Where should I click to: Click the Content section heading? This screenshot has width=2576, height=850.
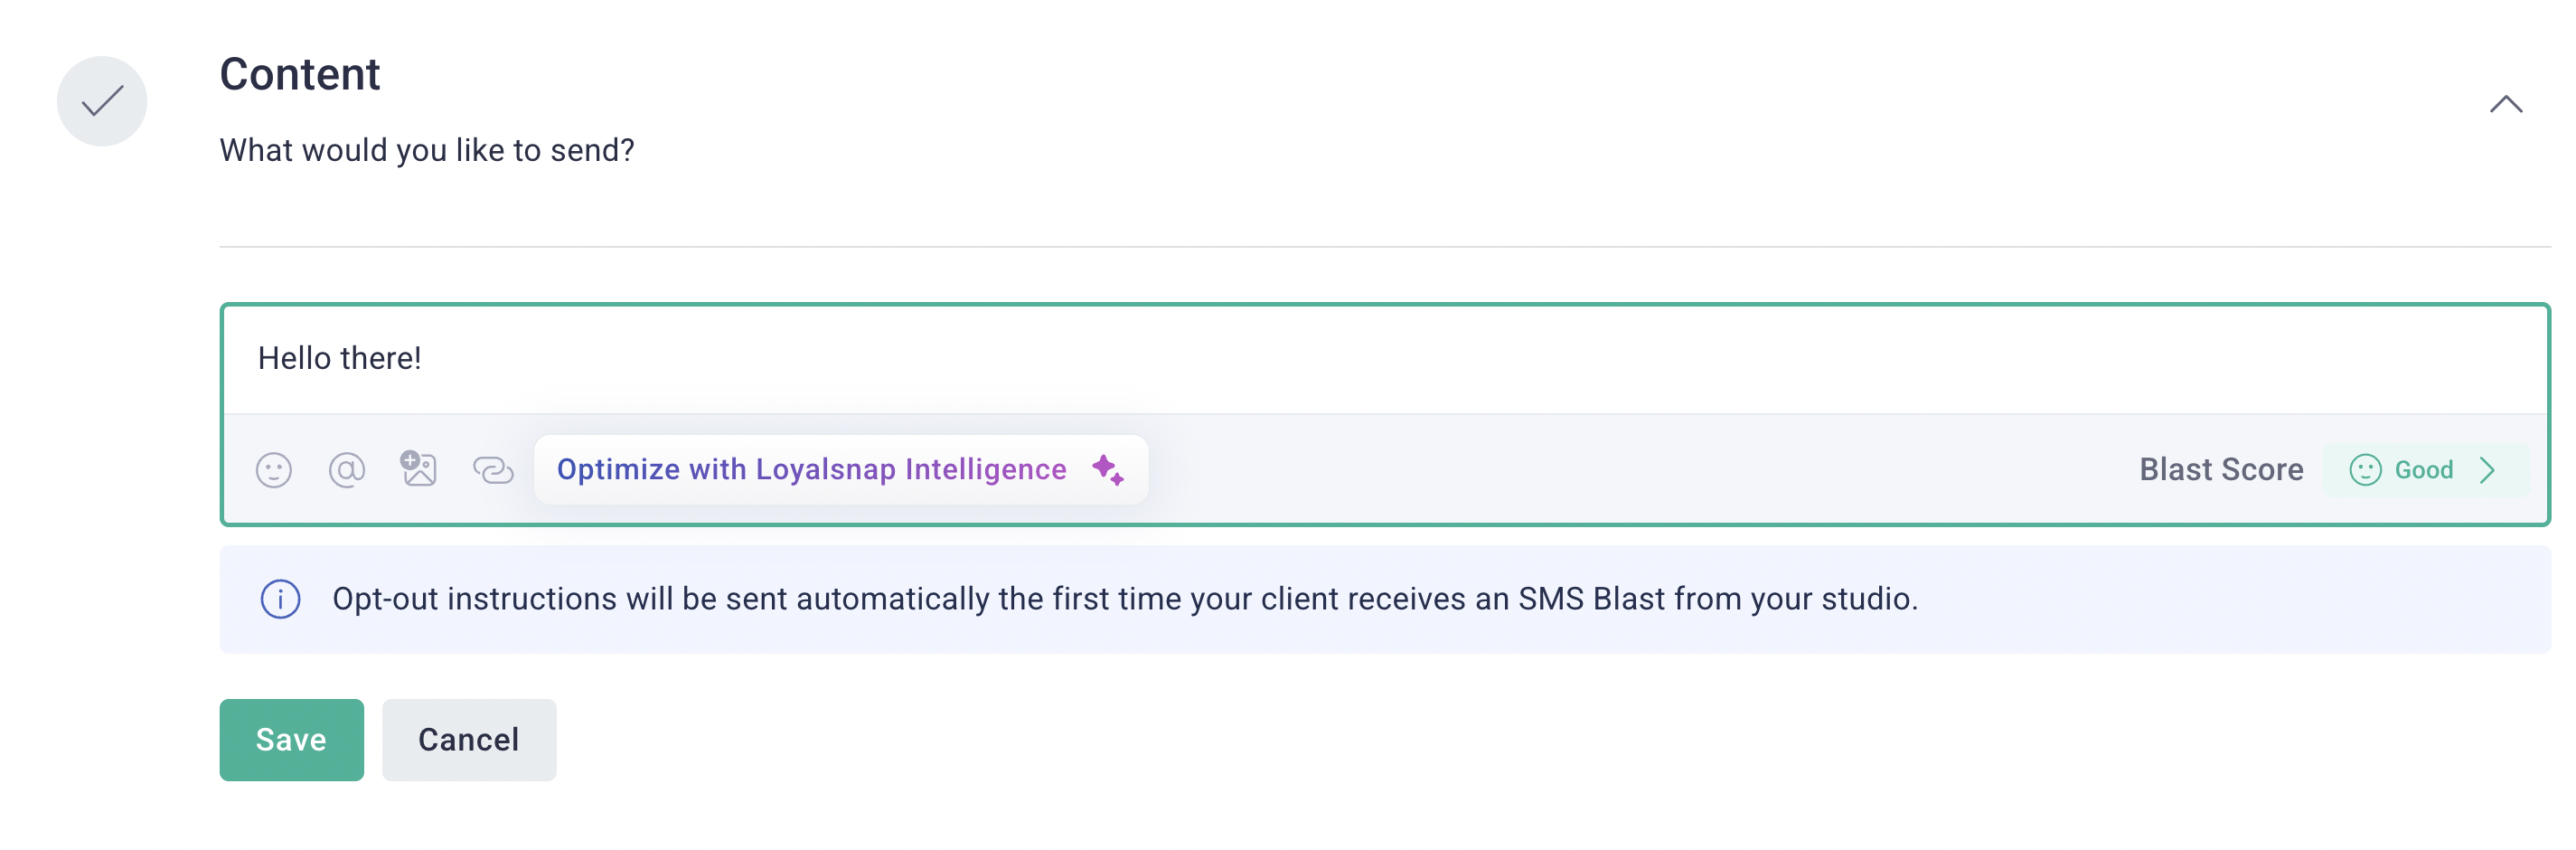coord(300,75)
